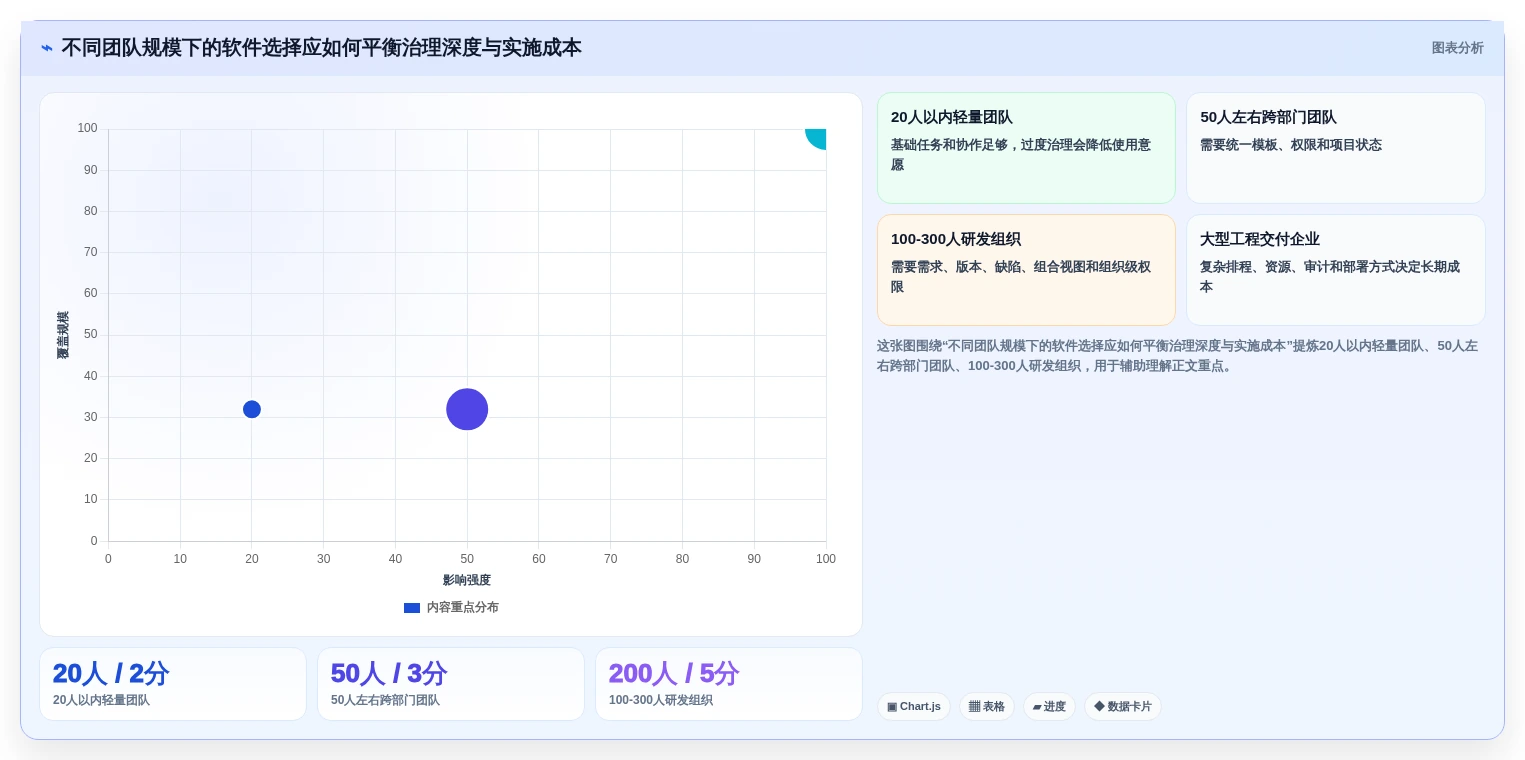
Task: Open the 20人以内轻量团队 info card
Action: tap(1026, 148)
